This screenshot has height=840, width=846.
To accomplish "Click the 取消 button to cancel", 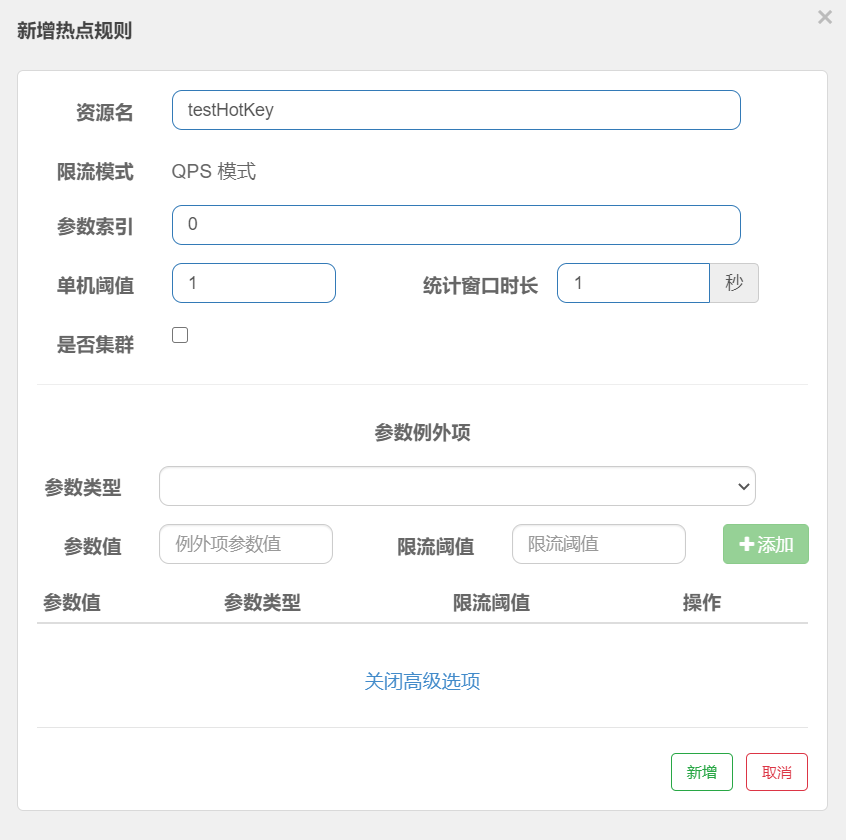I will tap(777, 772).
